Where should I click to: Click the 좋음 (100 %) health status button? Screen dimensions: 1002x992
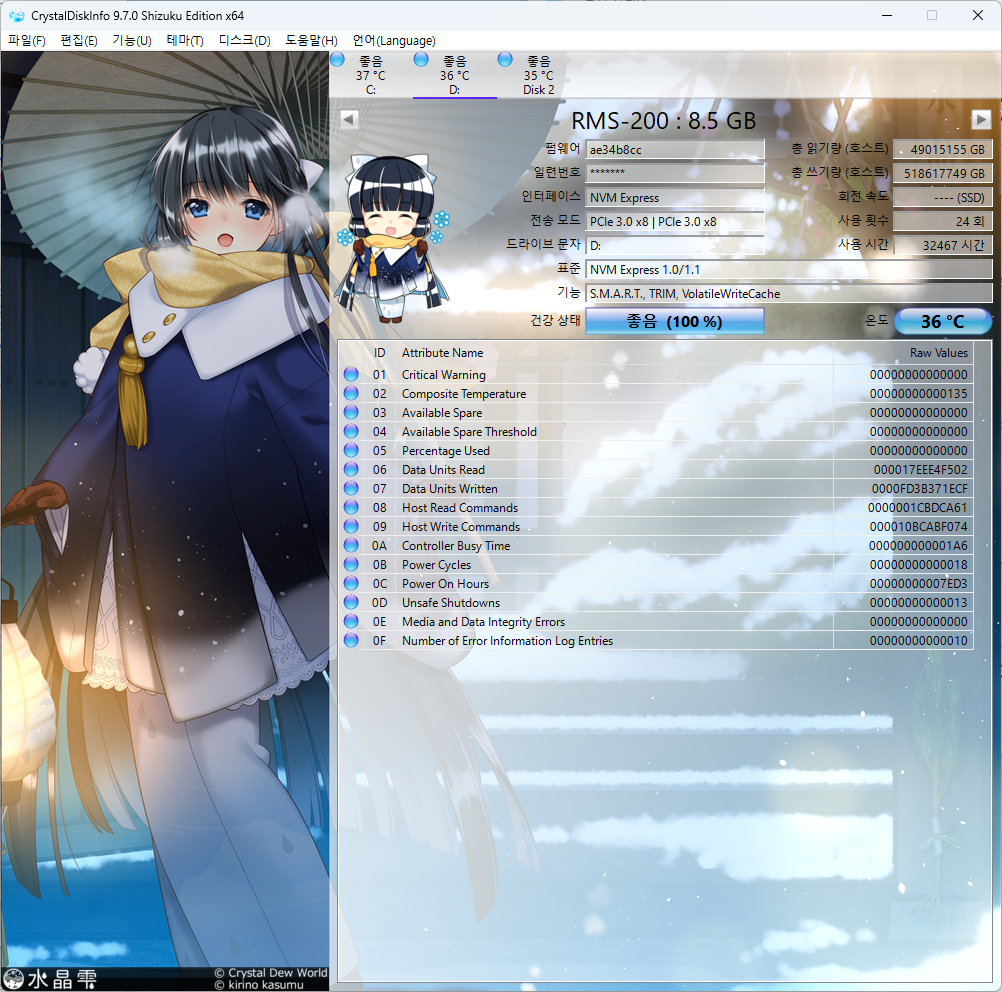point(674,322)
